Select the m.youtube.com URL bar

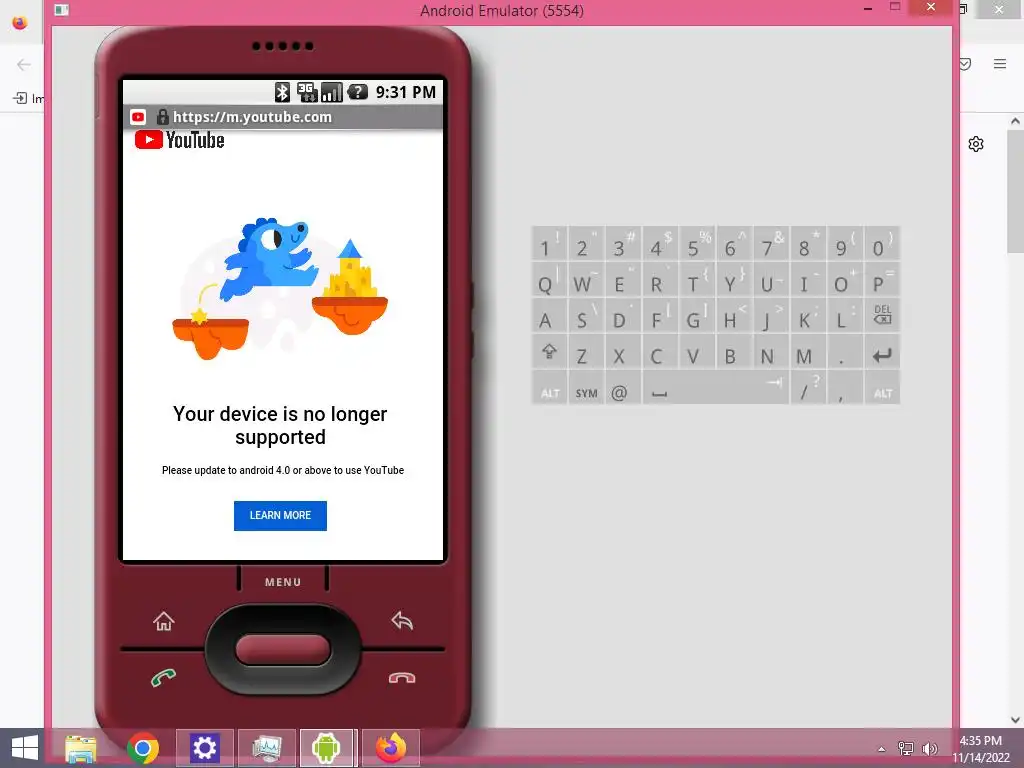(283, 117)
